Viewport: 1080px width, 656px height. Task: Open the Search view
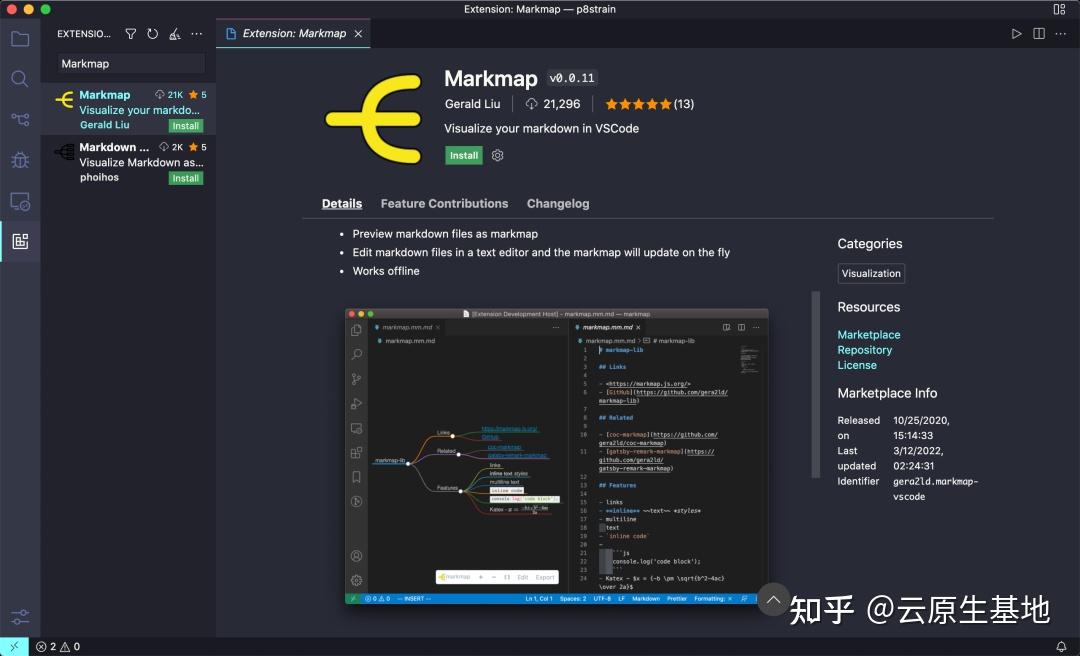coord(20,79)
